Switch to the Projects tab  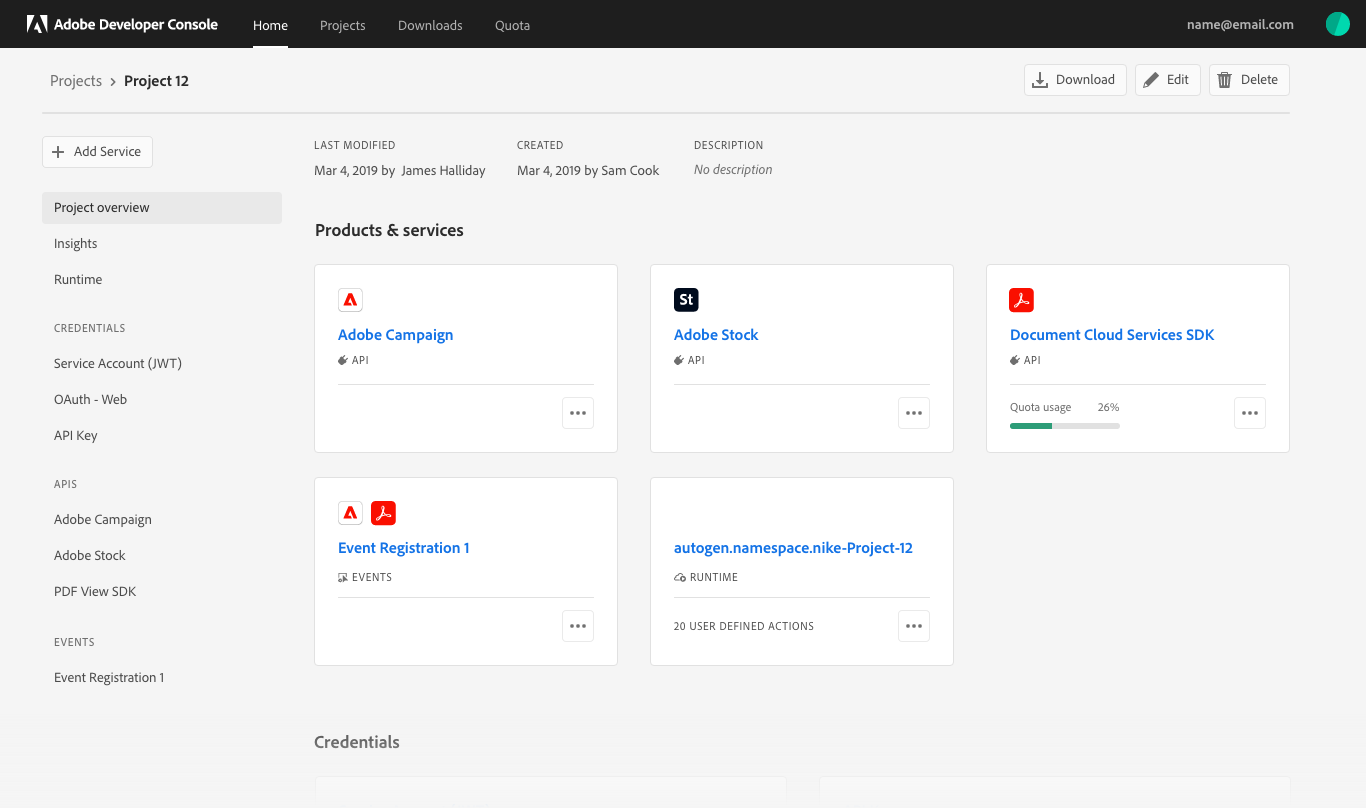(342, 25)
